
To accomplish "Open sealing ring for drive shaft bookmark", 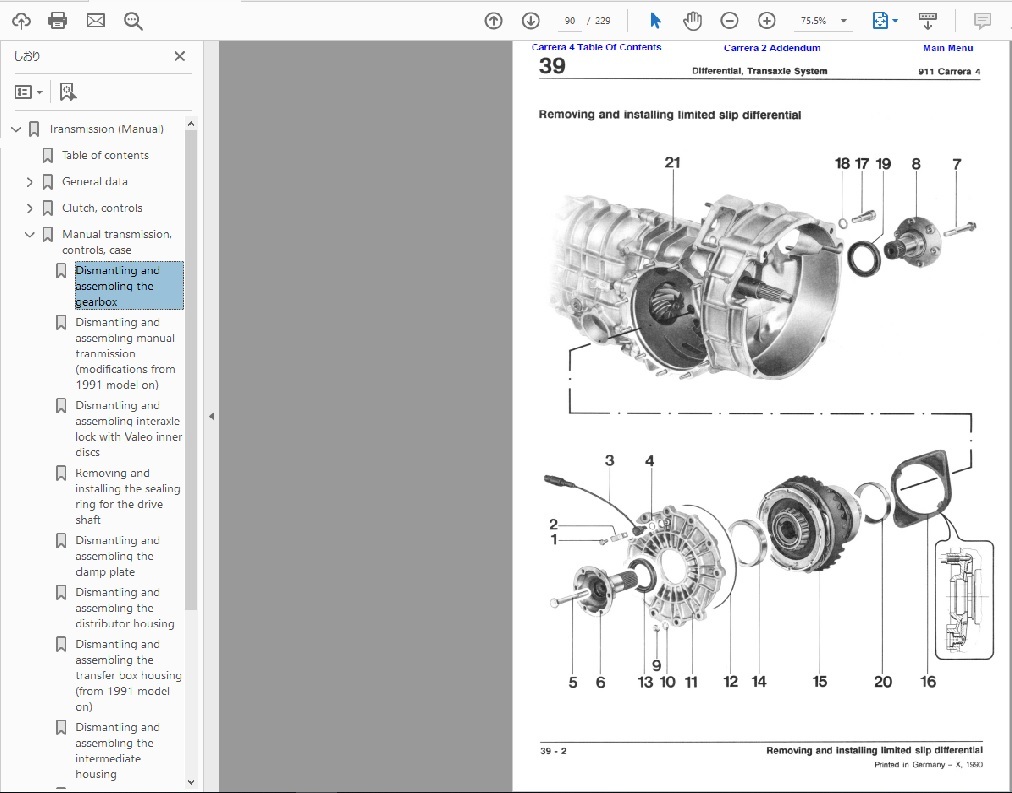I will 127,496.
